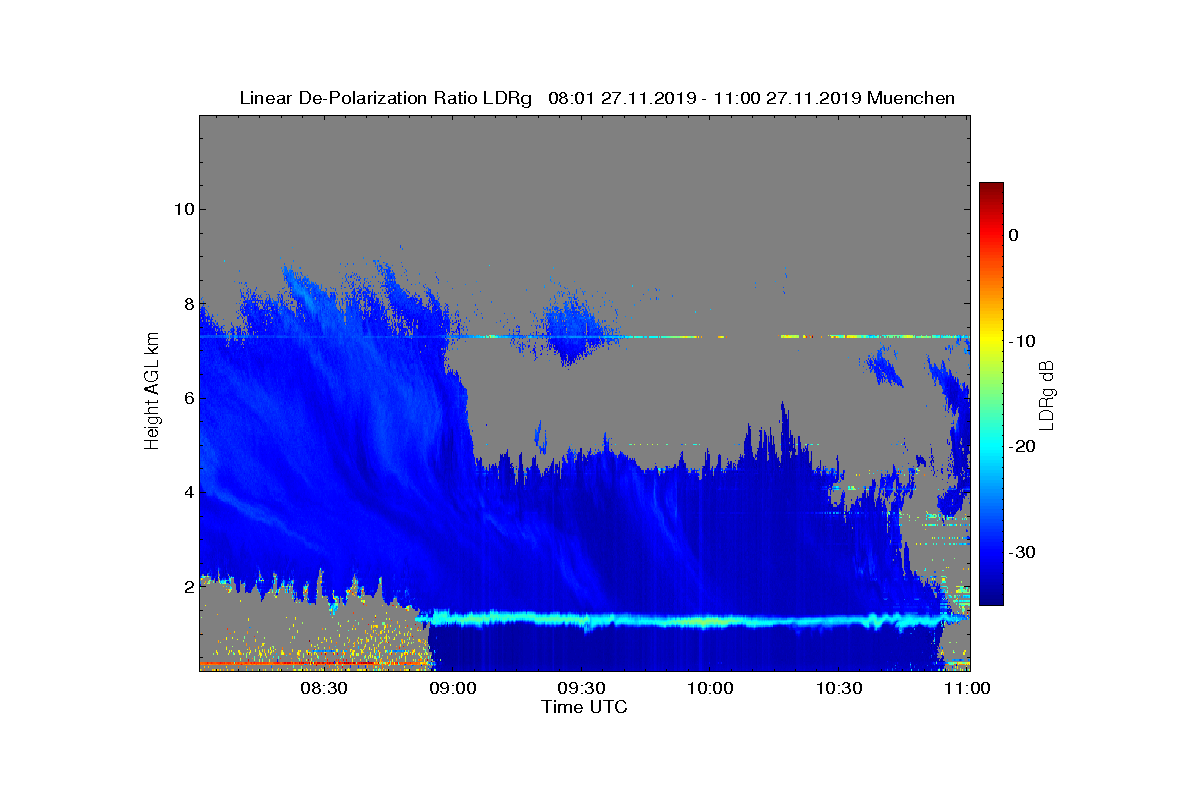Click the height axis label '6'
Viewport: 1200px width, 800px height.
point(187,398)
